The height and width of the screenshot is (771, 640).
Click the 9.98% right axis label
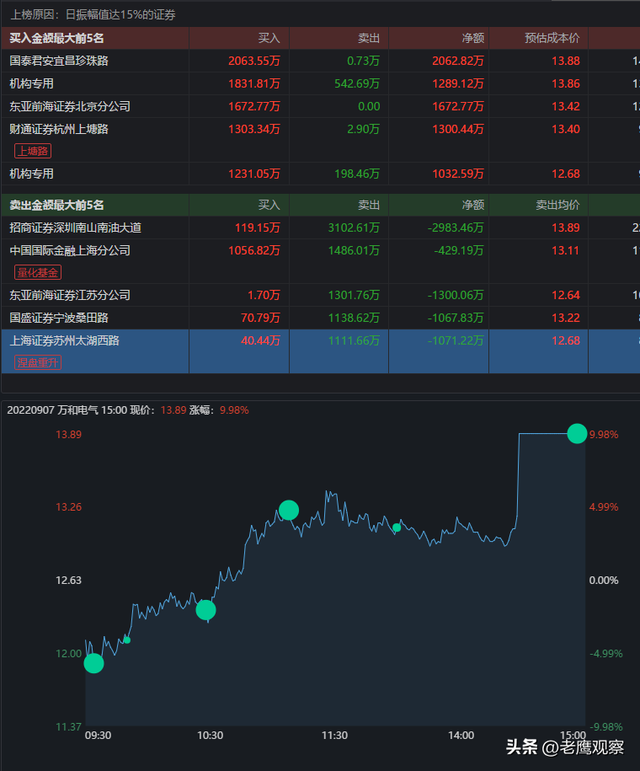604,435
